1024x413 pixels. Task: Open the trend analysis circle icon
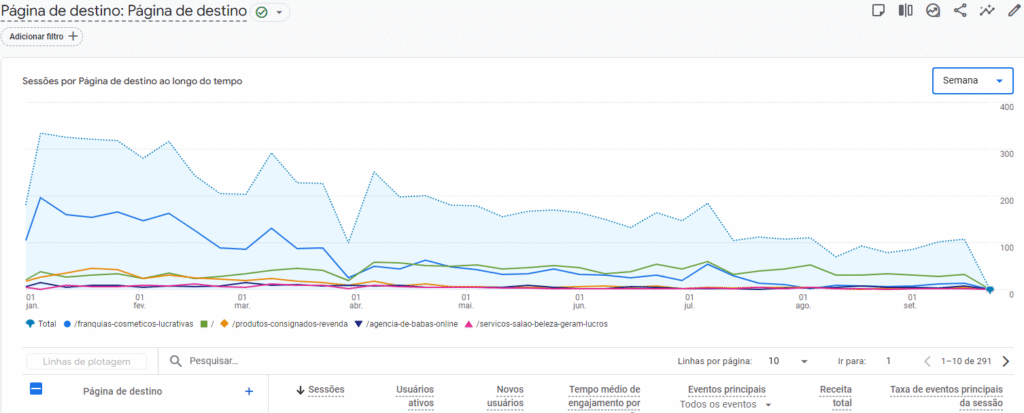(x=933, y=11)
